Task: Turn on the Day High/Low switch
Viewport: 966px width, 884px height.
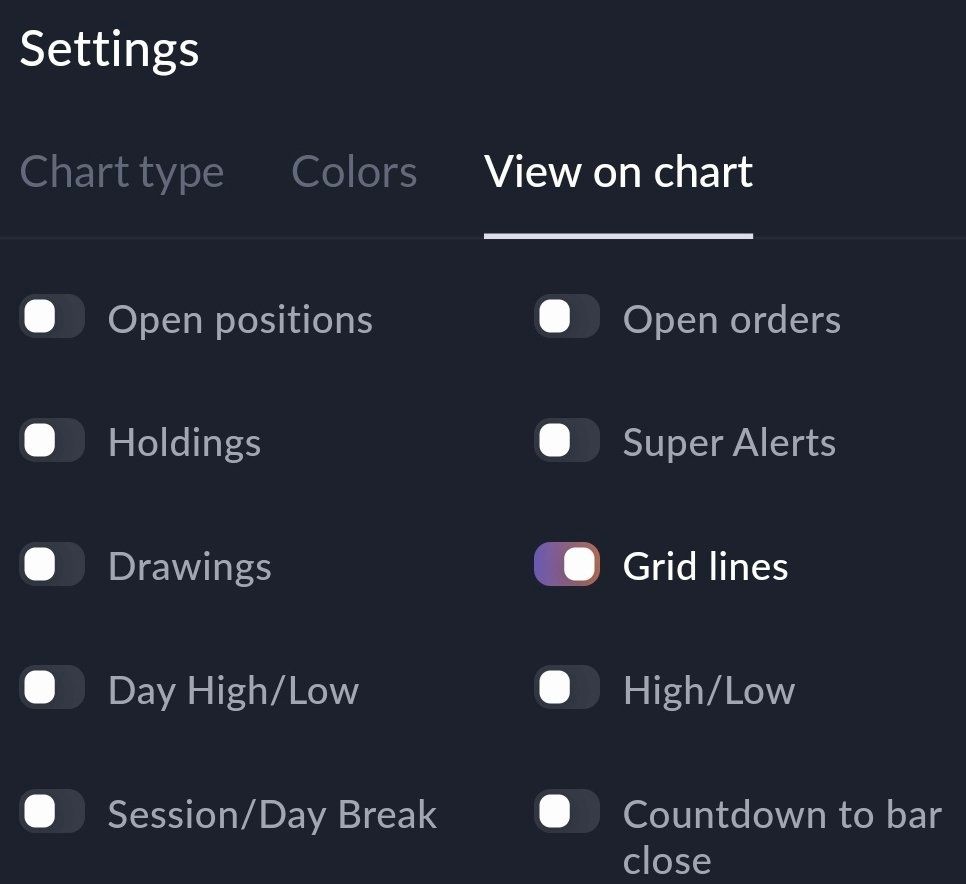Action: 52,688
